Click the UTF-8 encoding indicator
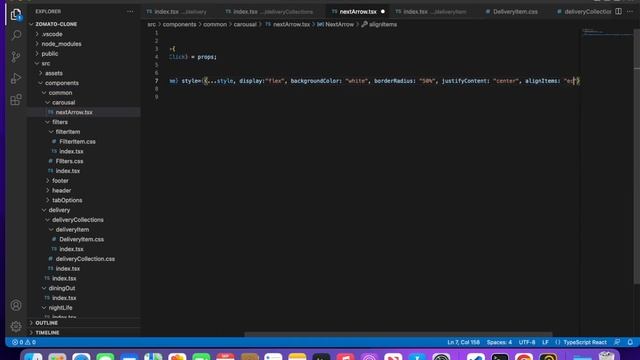Image resolution: width=640 pixels, height=360 pixels. pyautogui.click(x=527, y=342)
